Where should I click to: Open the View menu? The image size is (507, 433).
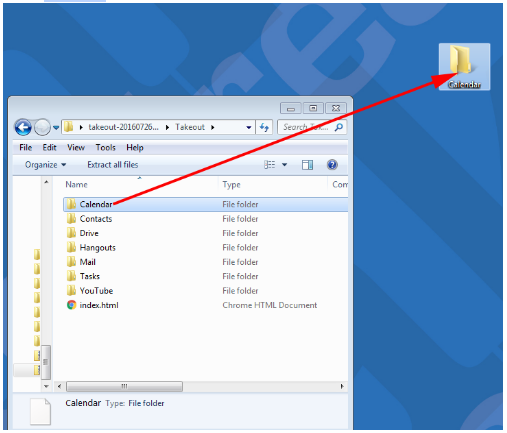click(76, 147)
